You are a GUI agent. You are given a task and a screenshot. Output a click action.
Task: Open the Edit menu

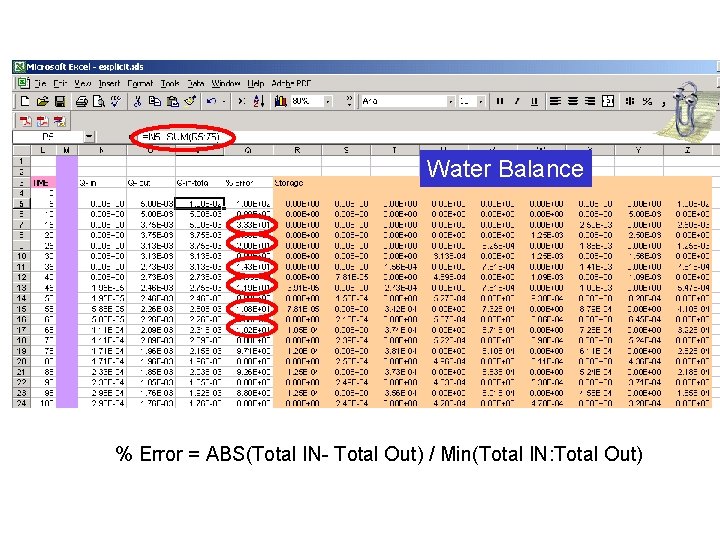click(60, 84)
